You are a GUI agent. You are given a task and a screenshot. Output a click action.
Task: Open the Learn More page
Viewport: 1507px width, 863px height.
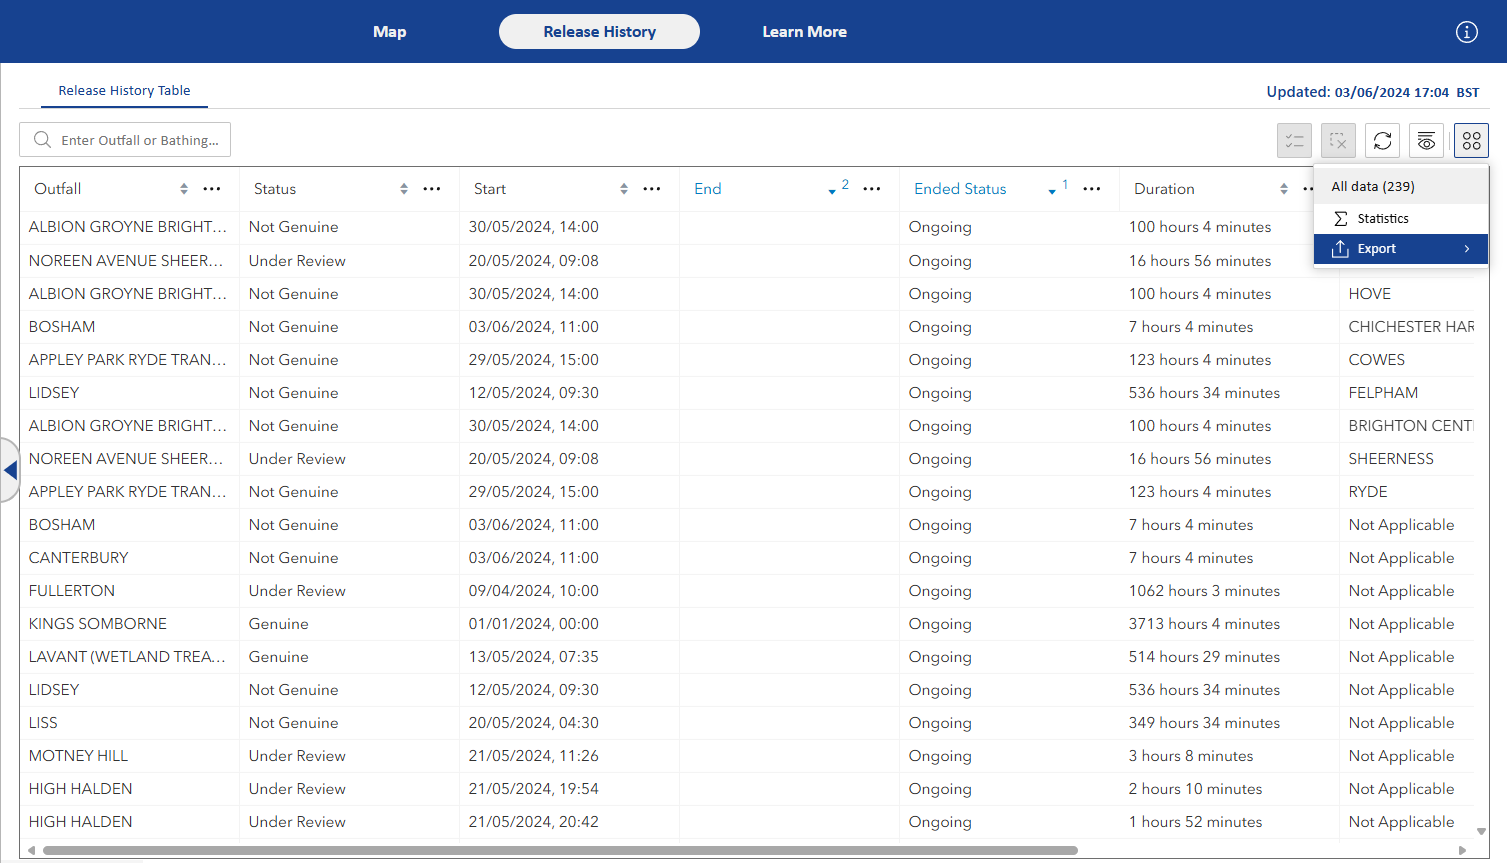pos(804,32)
